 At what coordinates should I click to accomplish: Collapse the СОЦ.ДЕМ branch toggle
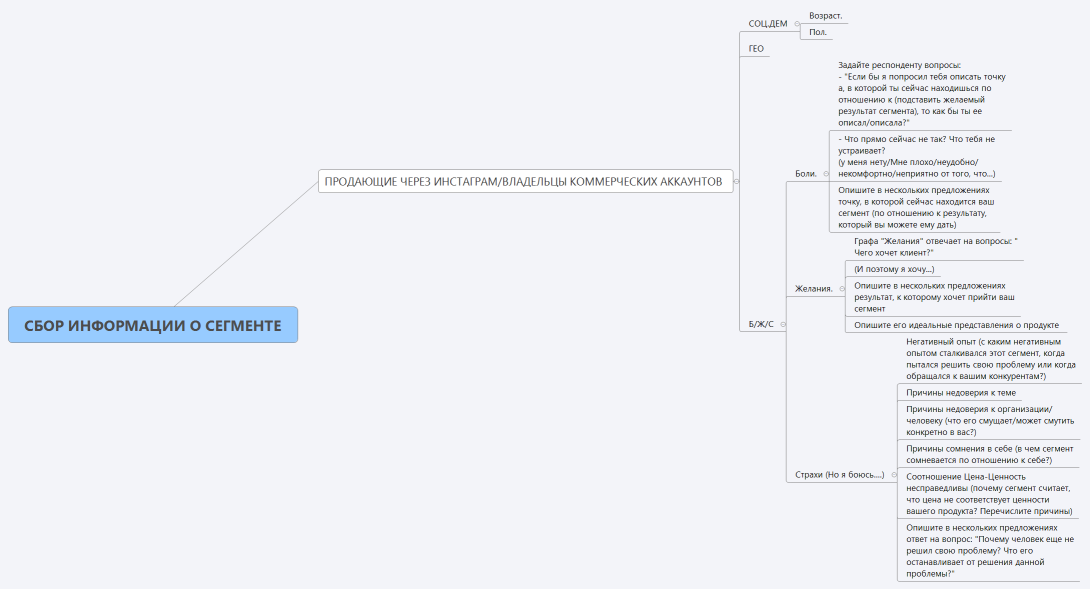795,23
